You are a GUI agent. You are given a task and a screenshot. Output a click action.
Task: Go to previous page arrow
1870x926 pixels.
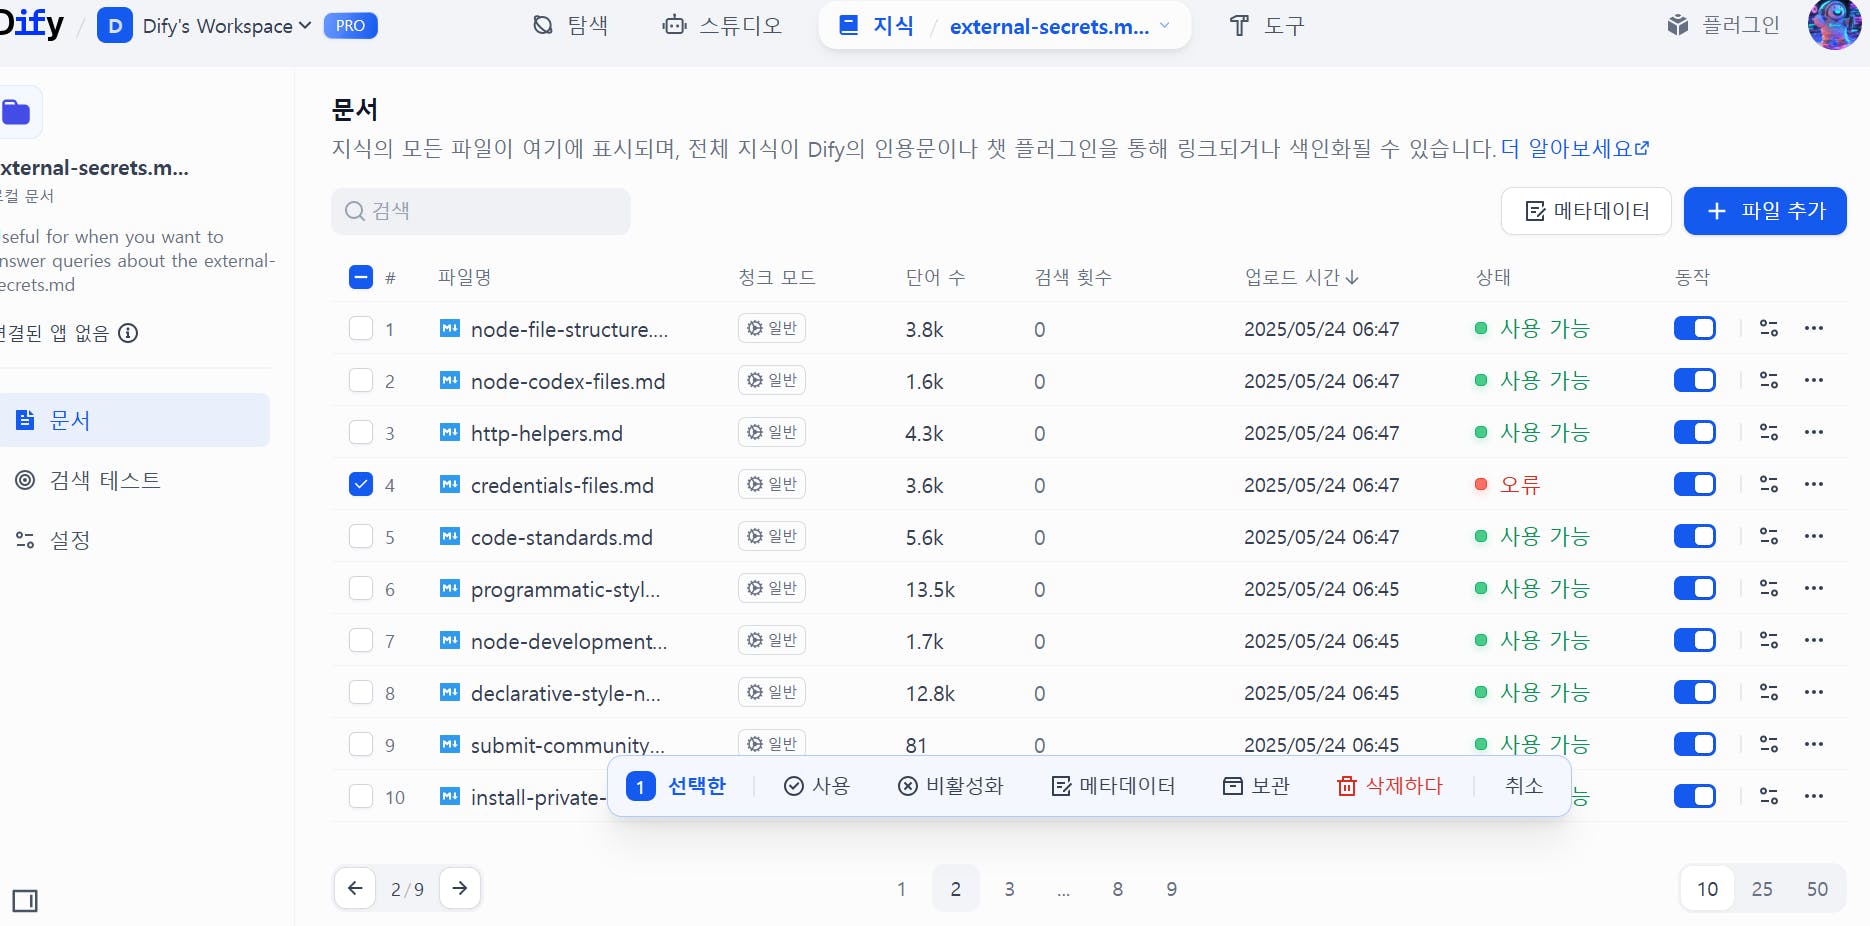click(x=355, y=888)
